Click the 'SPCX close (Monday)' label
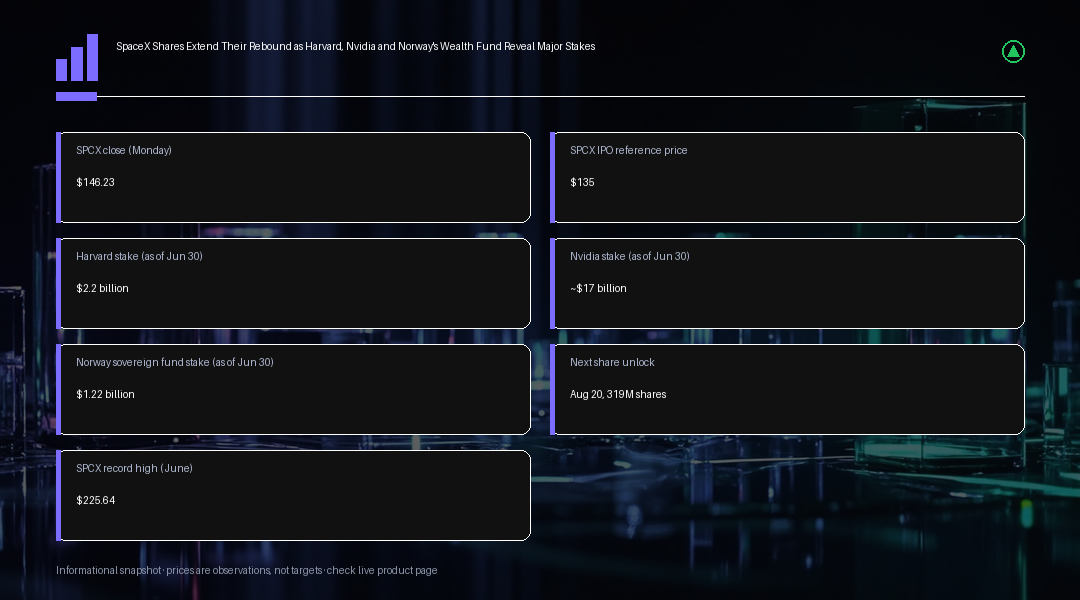The width and height of the screenshot is (1080, 600). tap(124, 150)
